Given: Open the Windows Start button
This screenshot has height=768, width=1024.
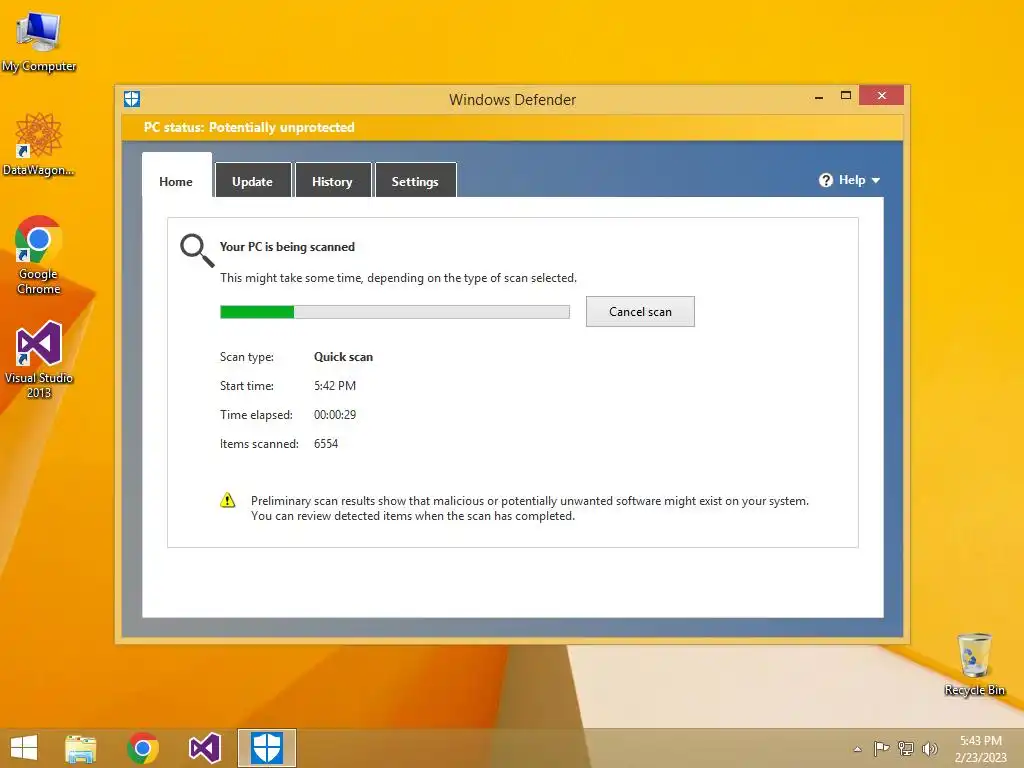Looking at the screenshot, I should pos(24,748).
